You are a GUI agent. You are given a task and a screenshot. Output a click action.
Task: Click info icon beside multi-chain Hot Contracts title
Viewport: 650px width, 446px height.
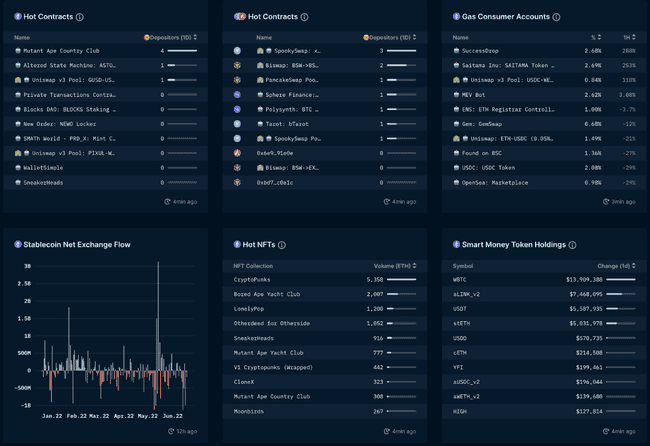click(x=304, y=17)
